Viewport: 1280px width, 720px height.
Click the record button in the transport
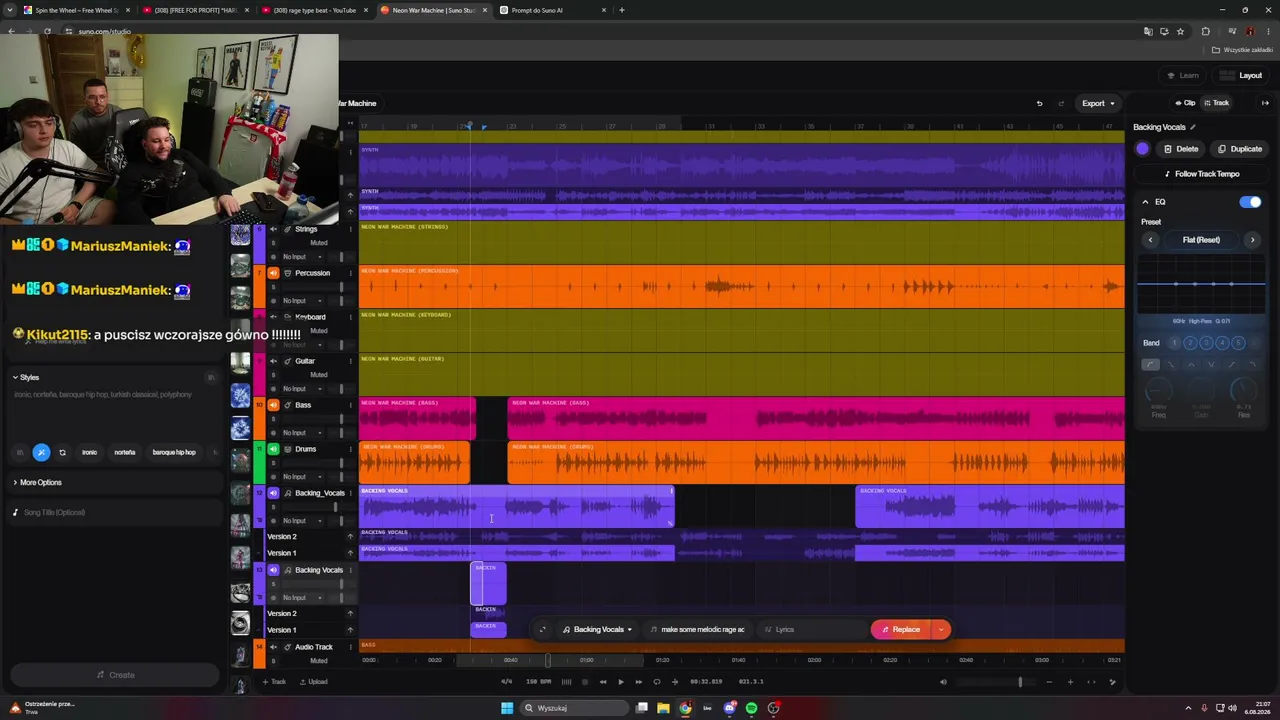(585, 682)
